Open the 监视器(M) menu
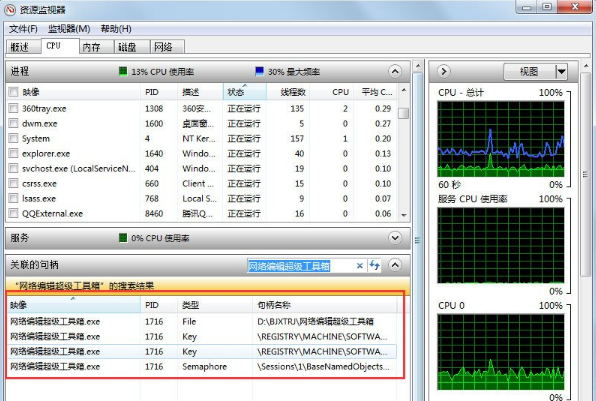This screenshot has width=596, height=401. (69, 29)
